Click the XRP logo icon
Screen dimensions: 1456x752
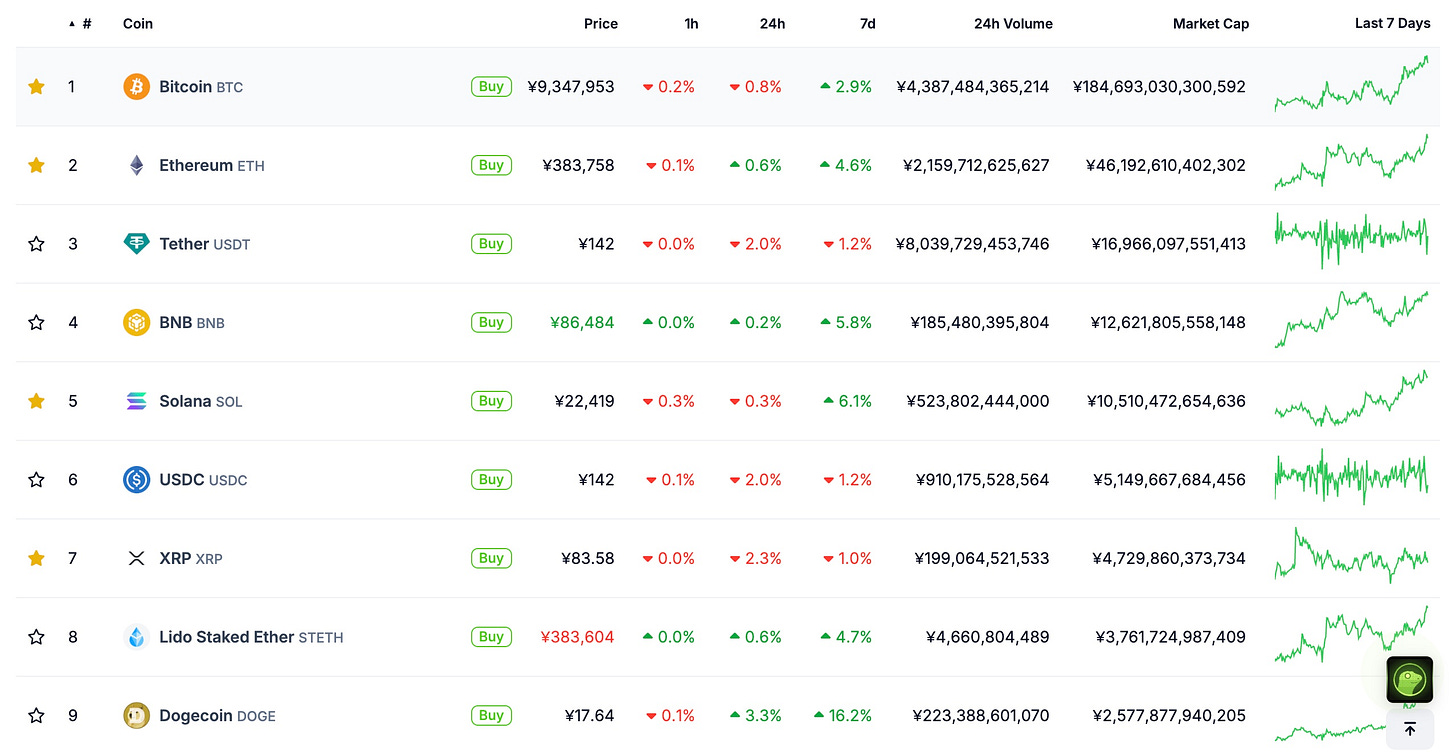136,558
